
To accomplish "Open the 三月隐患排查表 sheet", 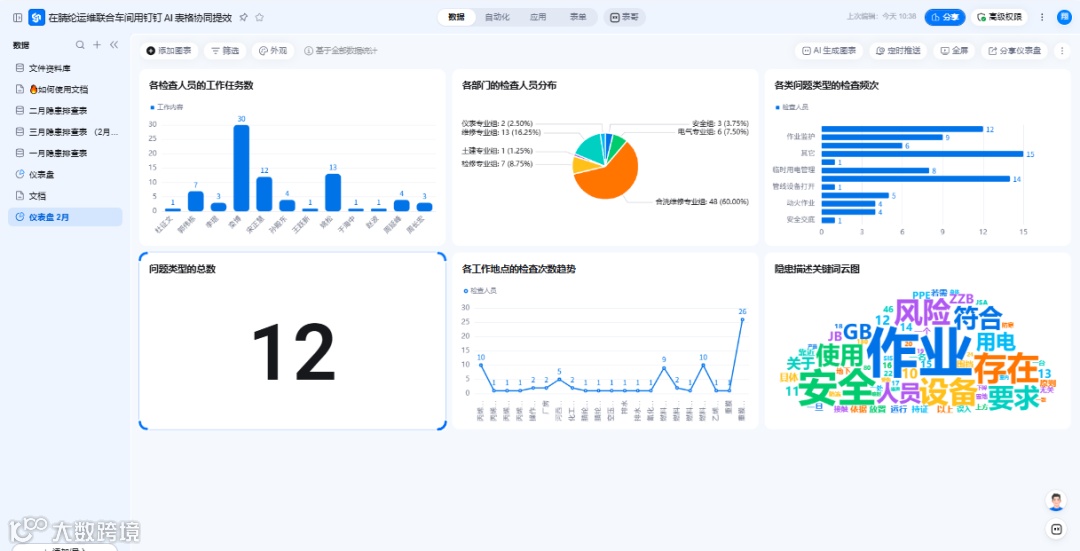I will coord(65,132).
